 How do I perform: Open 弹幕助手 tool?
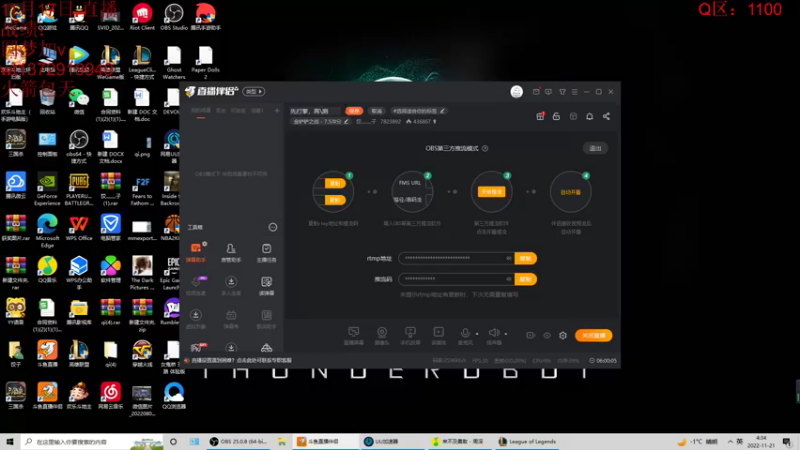pyautogui.click(x=196, y=253)
